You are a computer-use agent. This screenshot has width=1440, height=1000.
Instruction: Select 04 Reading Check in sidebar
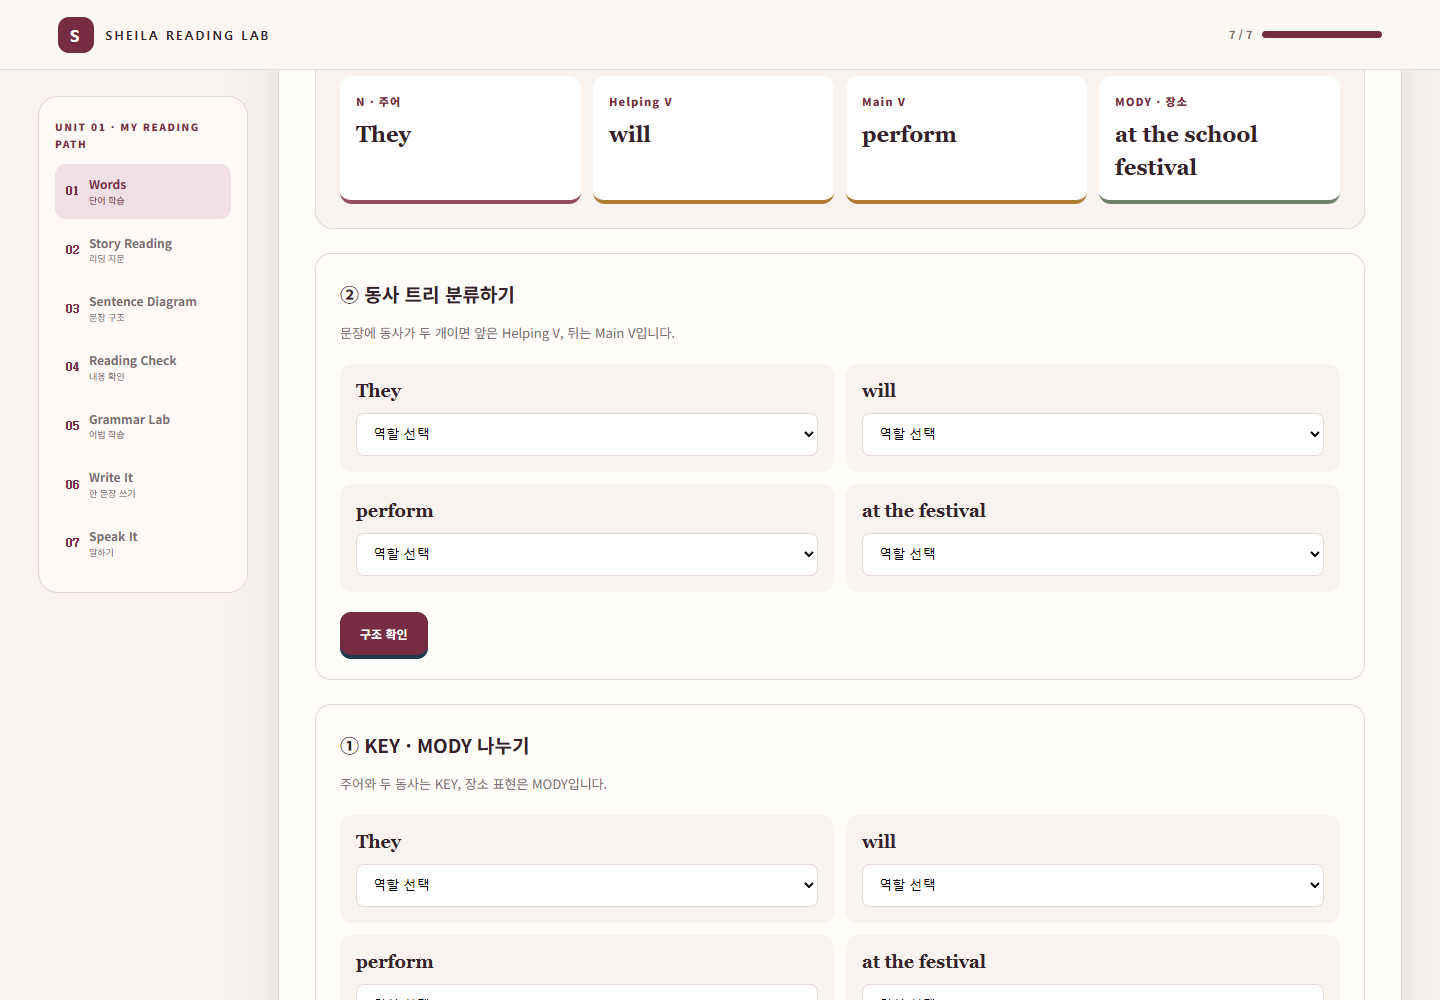coord(143,367)
